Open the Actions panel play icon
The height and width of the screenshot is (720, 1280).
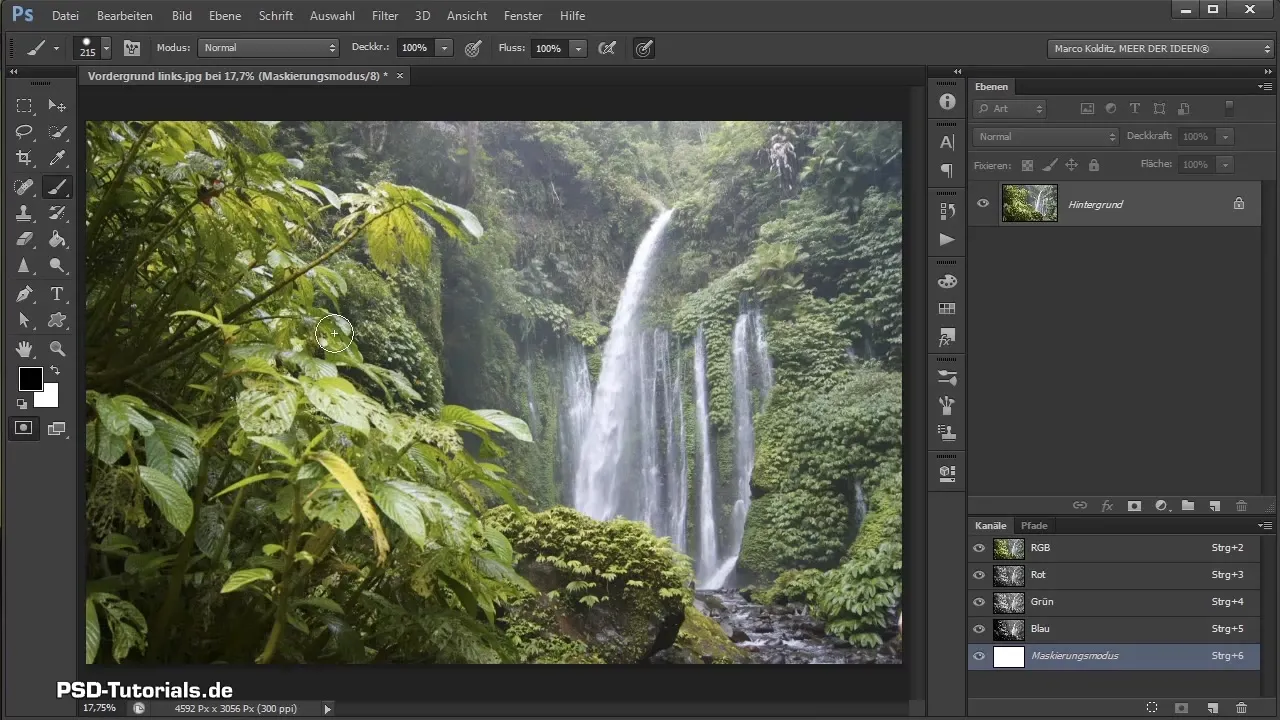tap(947, 240)
